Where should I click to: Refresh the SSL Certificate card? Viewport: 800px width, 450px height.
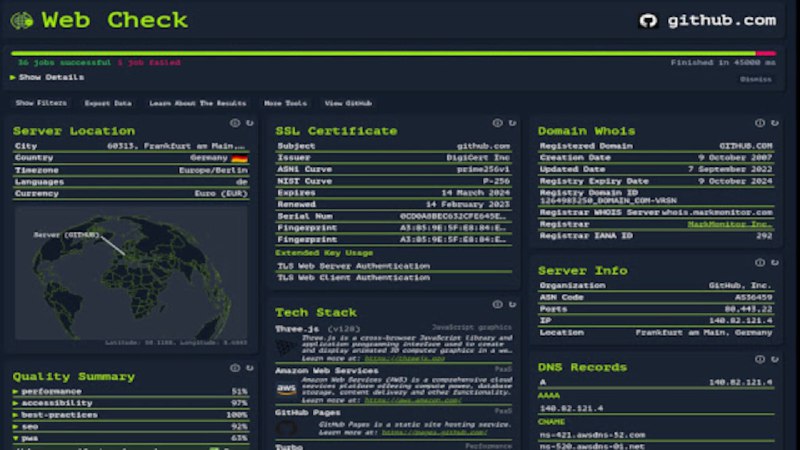click(512, 123)
